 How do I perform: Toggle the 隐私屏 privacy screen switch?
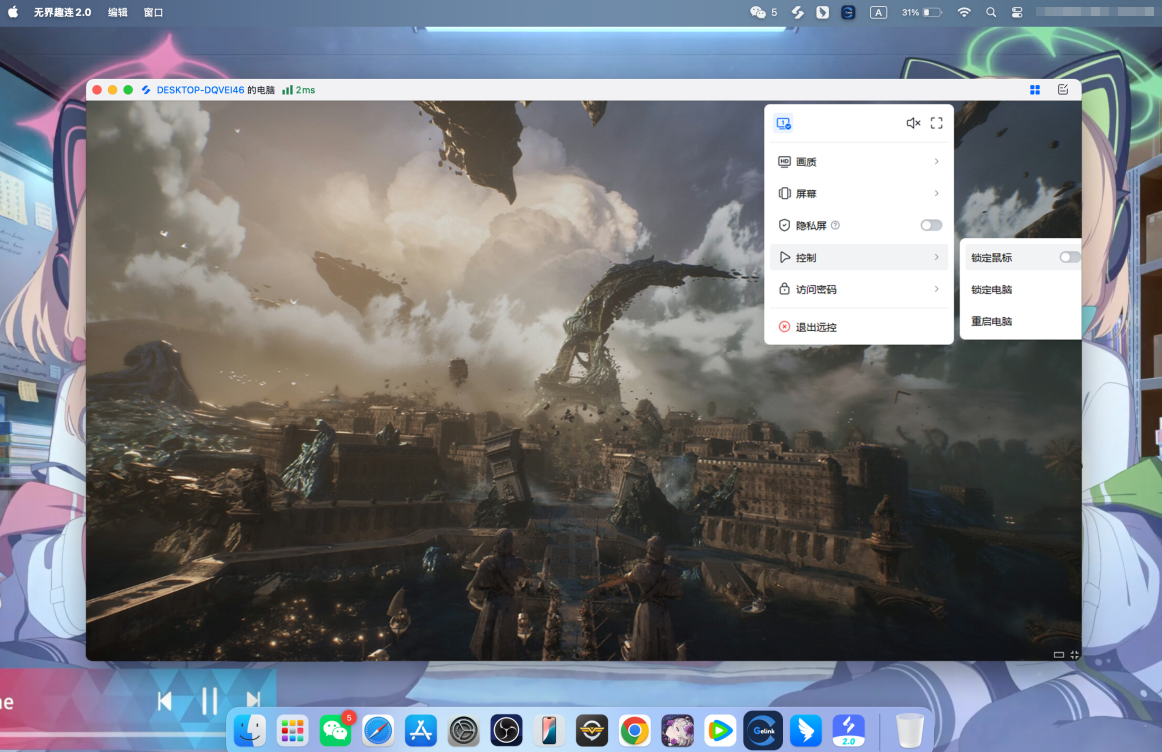[x=930, y=226]
